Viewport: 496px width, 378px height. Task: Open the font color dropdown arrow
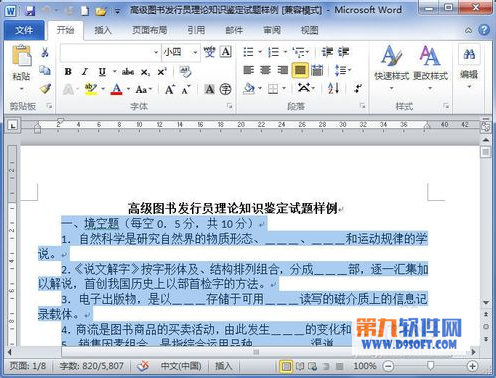[x=128, y=89]
